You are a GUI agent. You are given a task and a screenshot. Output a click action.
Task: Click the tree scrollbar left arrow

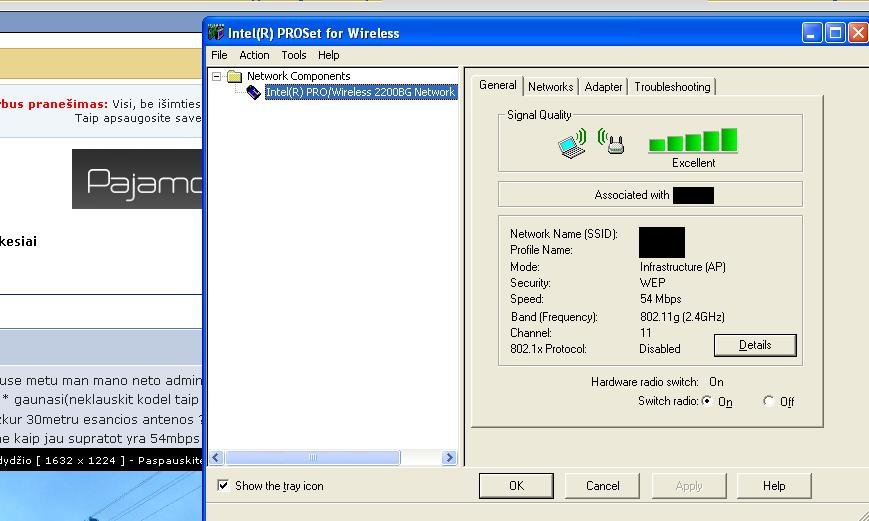[x=217, y=457]
